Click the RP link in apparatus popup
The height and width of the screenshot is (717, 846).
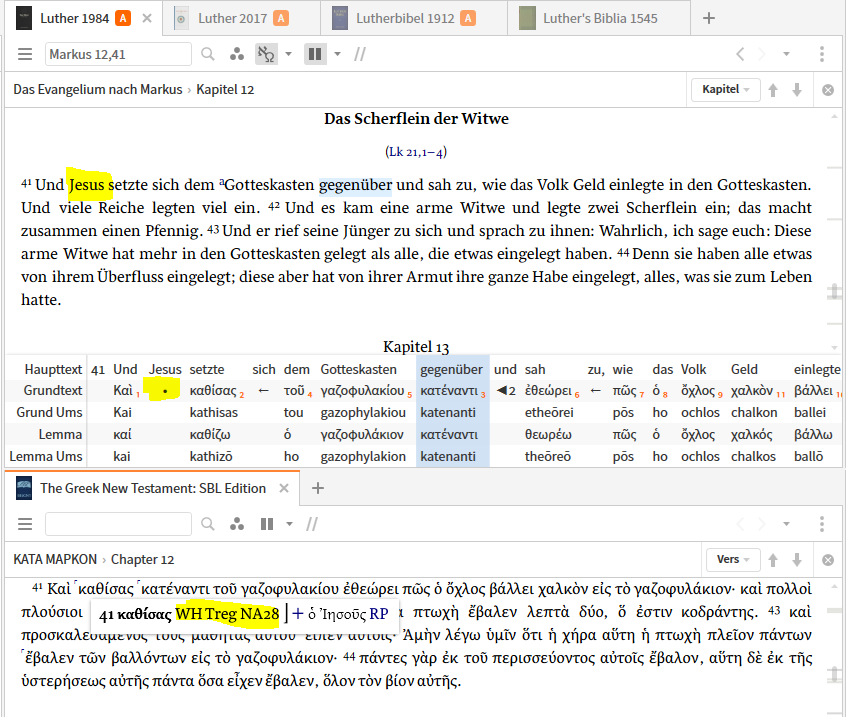(379, 614)
